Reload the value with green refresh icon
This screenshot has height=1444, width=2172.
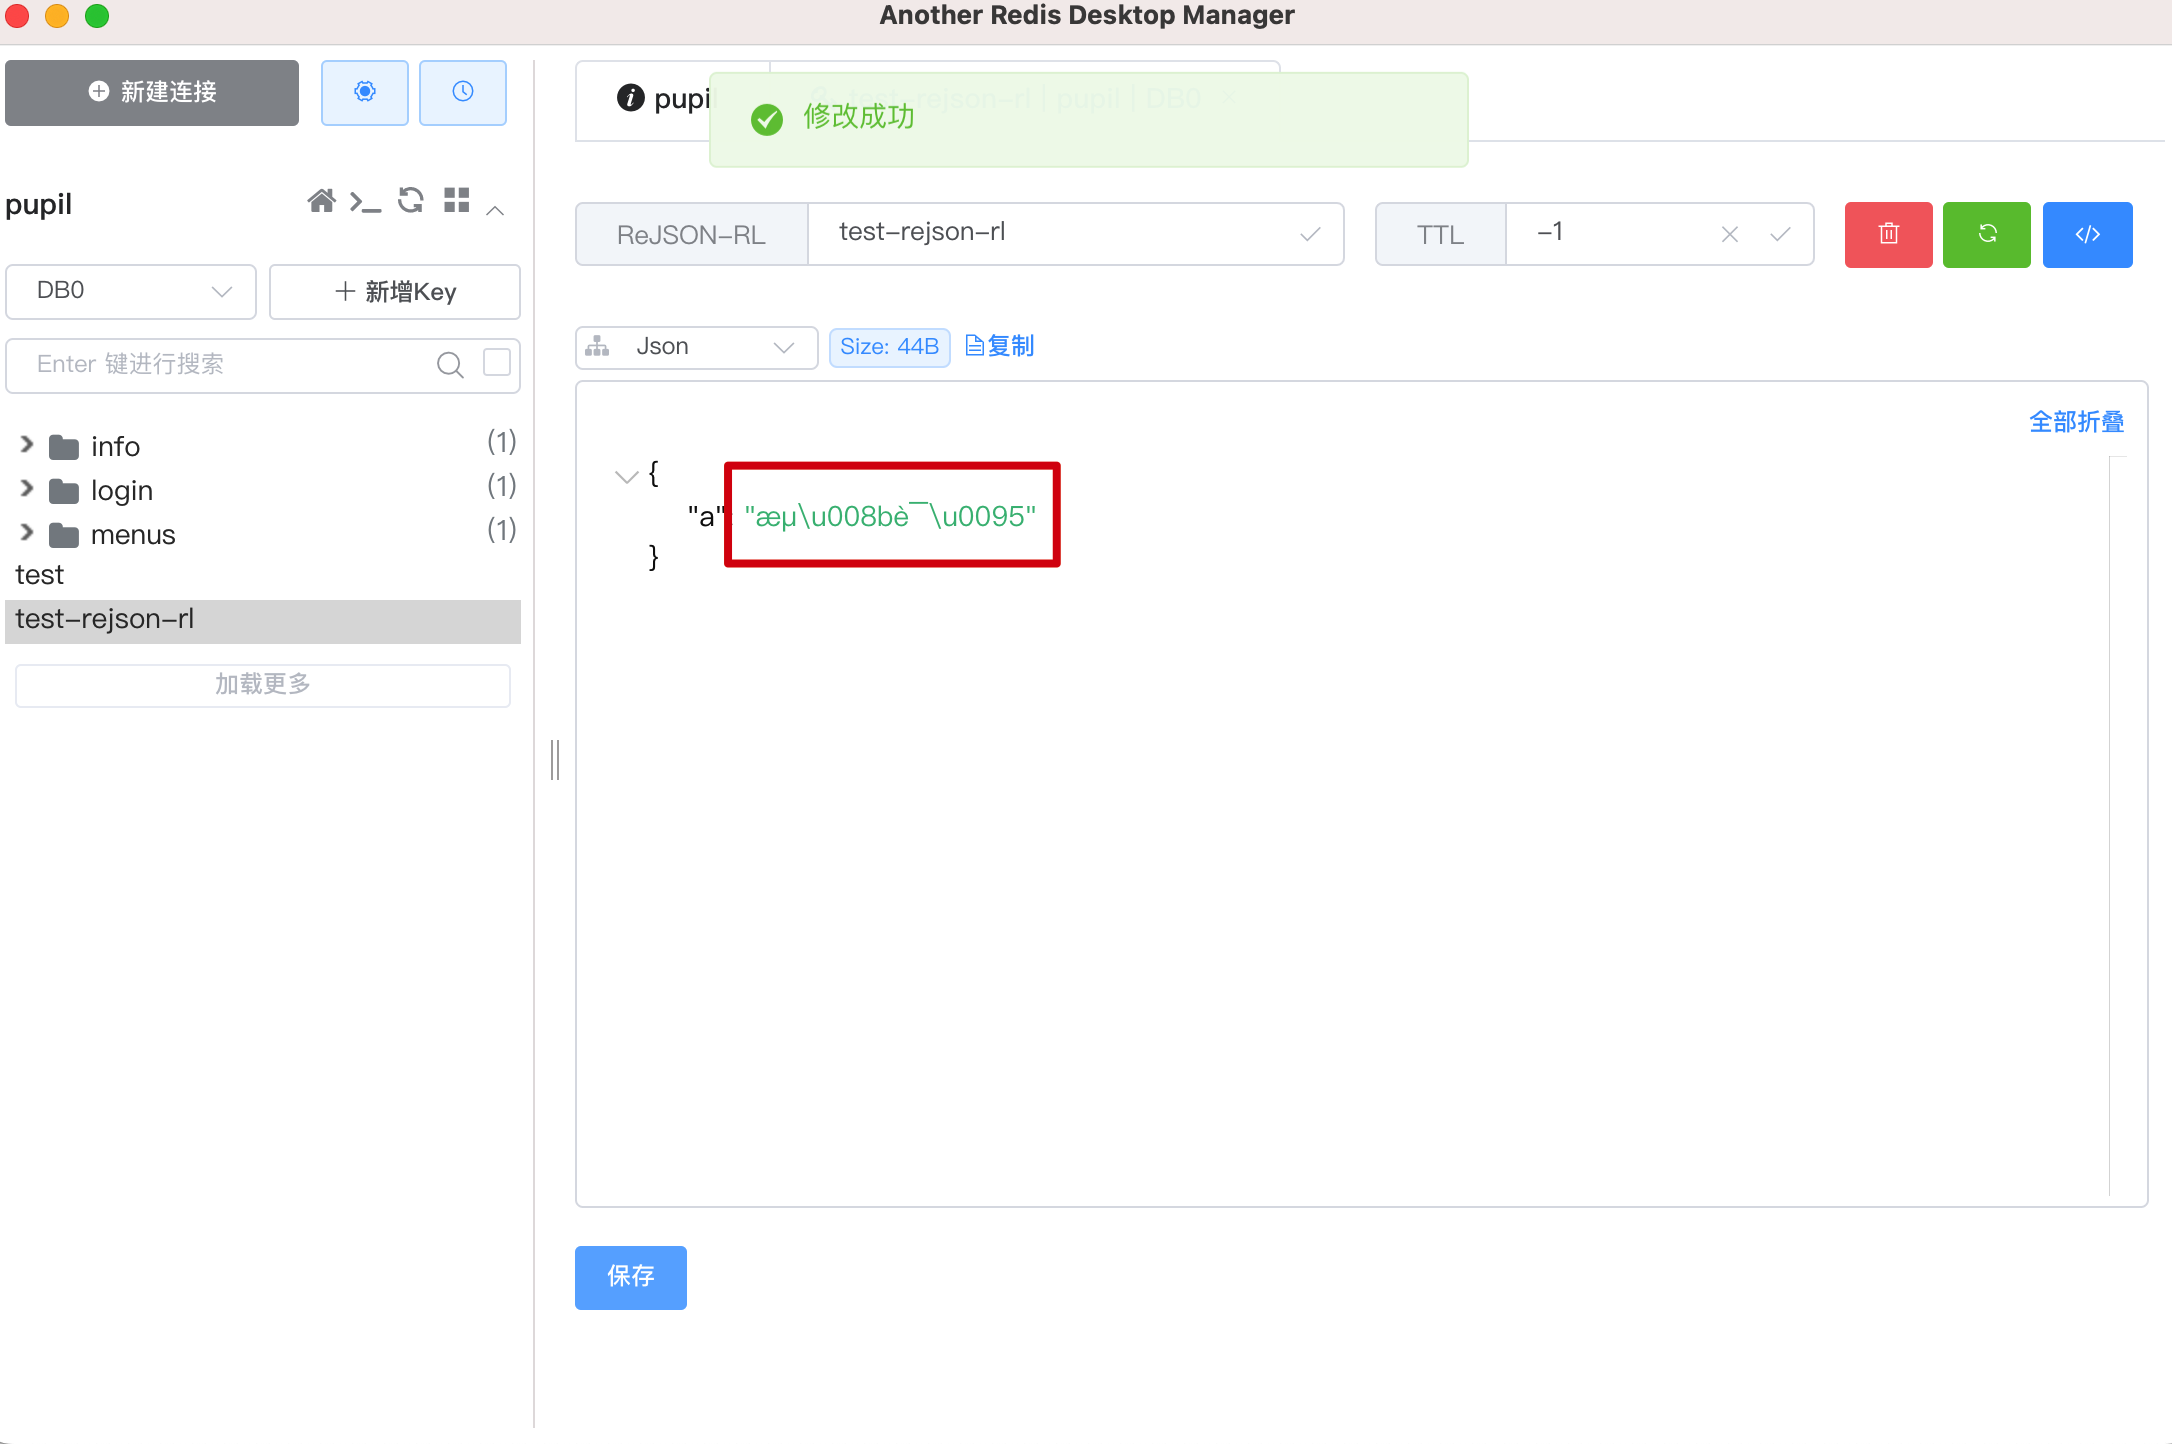pos(1986,234)
